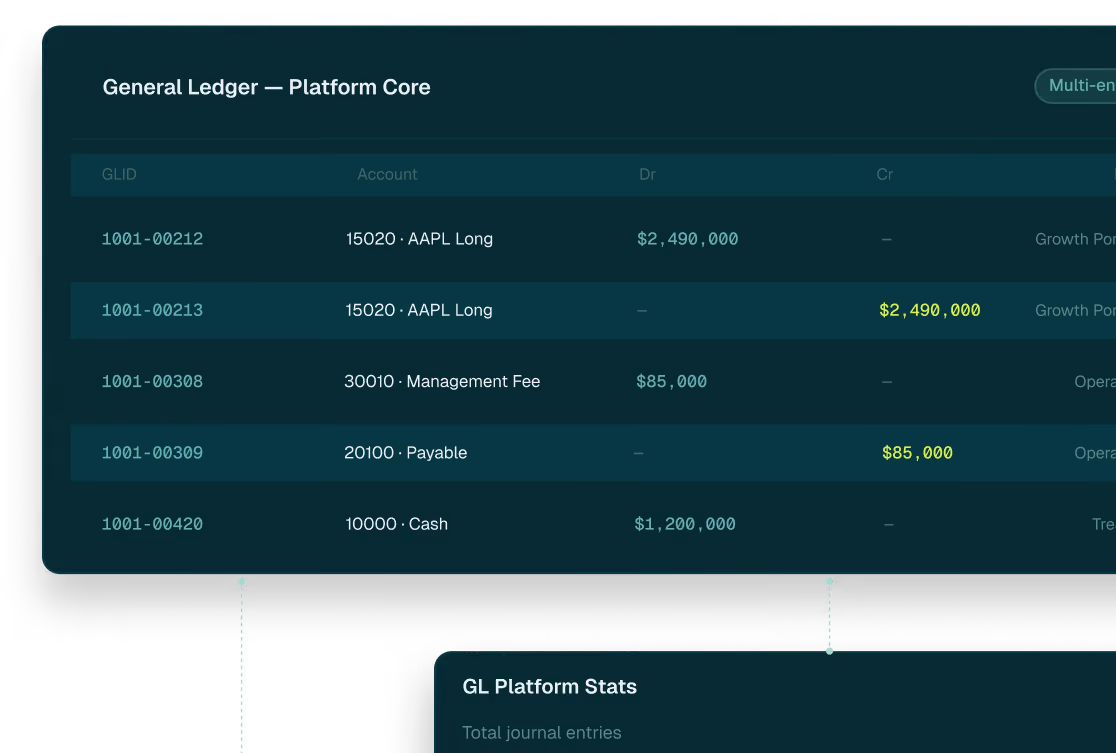Screen dimensions: 1116x753
Task: Click the $2,490,000 credit amount
Action: 930,310
